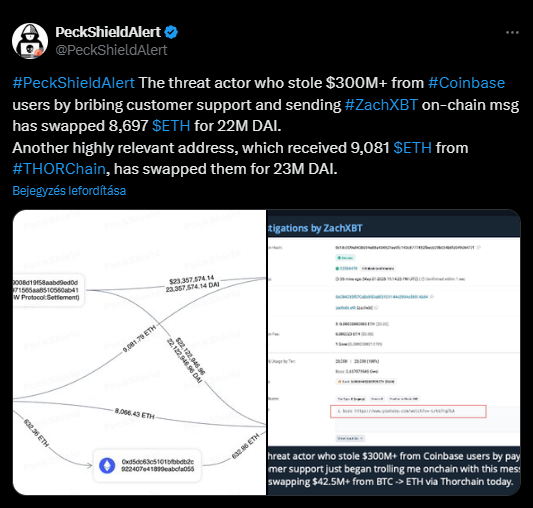
Task: Open the #ZachXBT hashtag
Action: [381, 105]
